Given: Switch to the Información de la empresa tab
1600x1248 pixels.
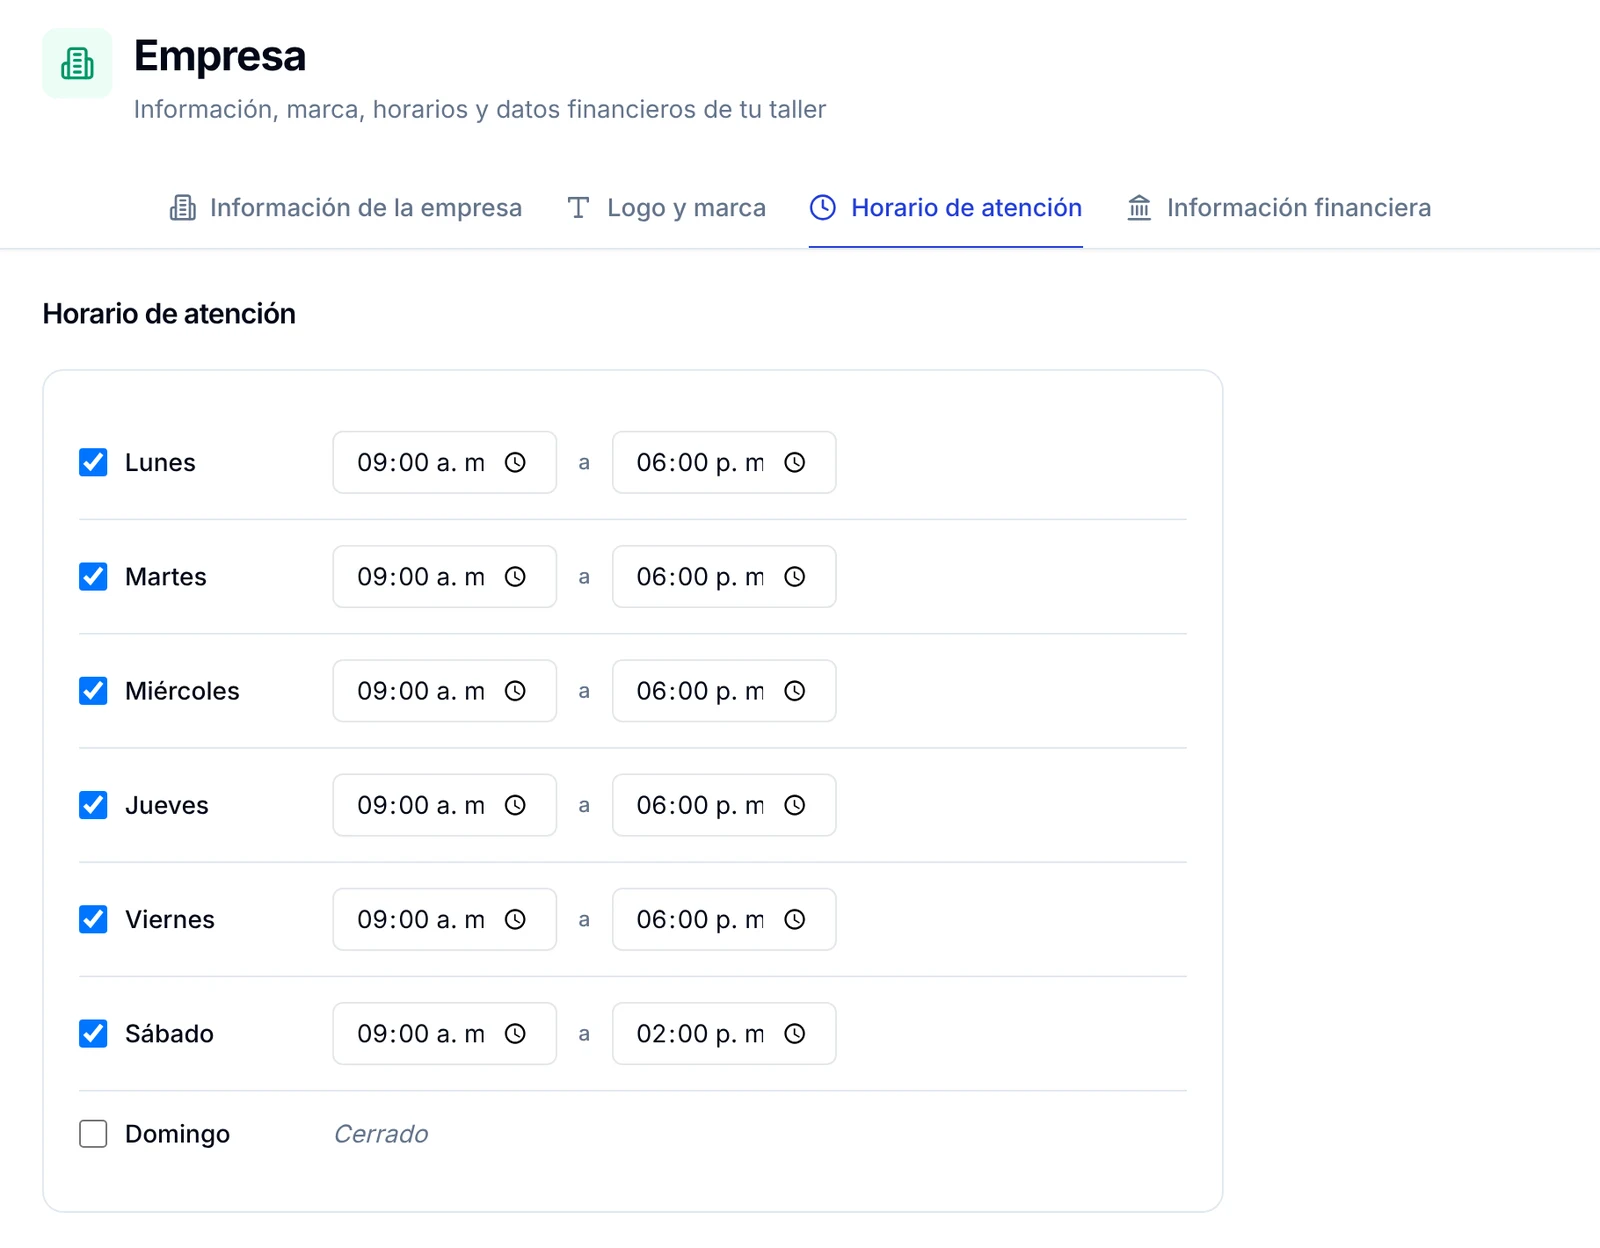Looking at the screenshot, I should click(345, 207).
